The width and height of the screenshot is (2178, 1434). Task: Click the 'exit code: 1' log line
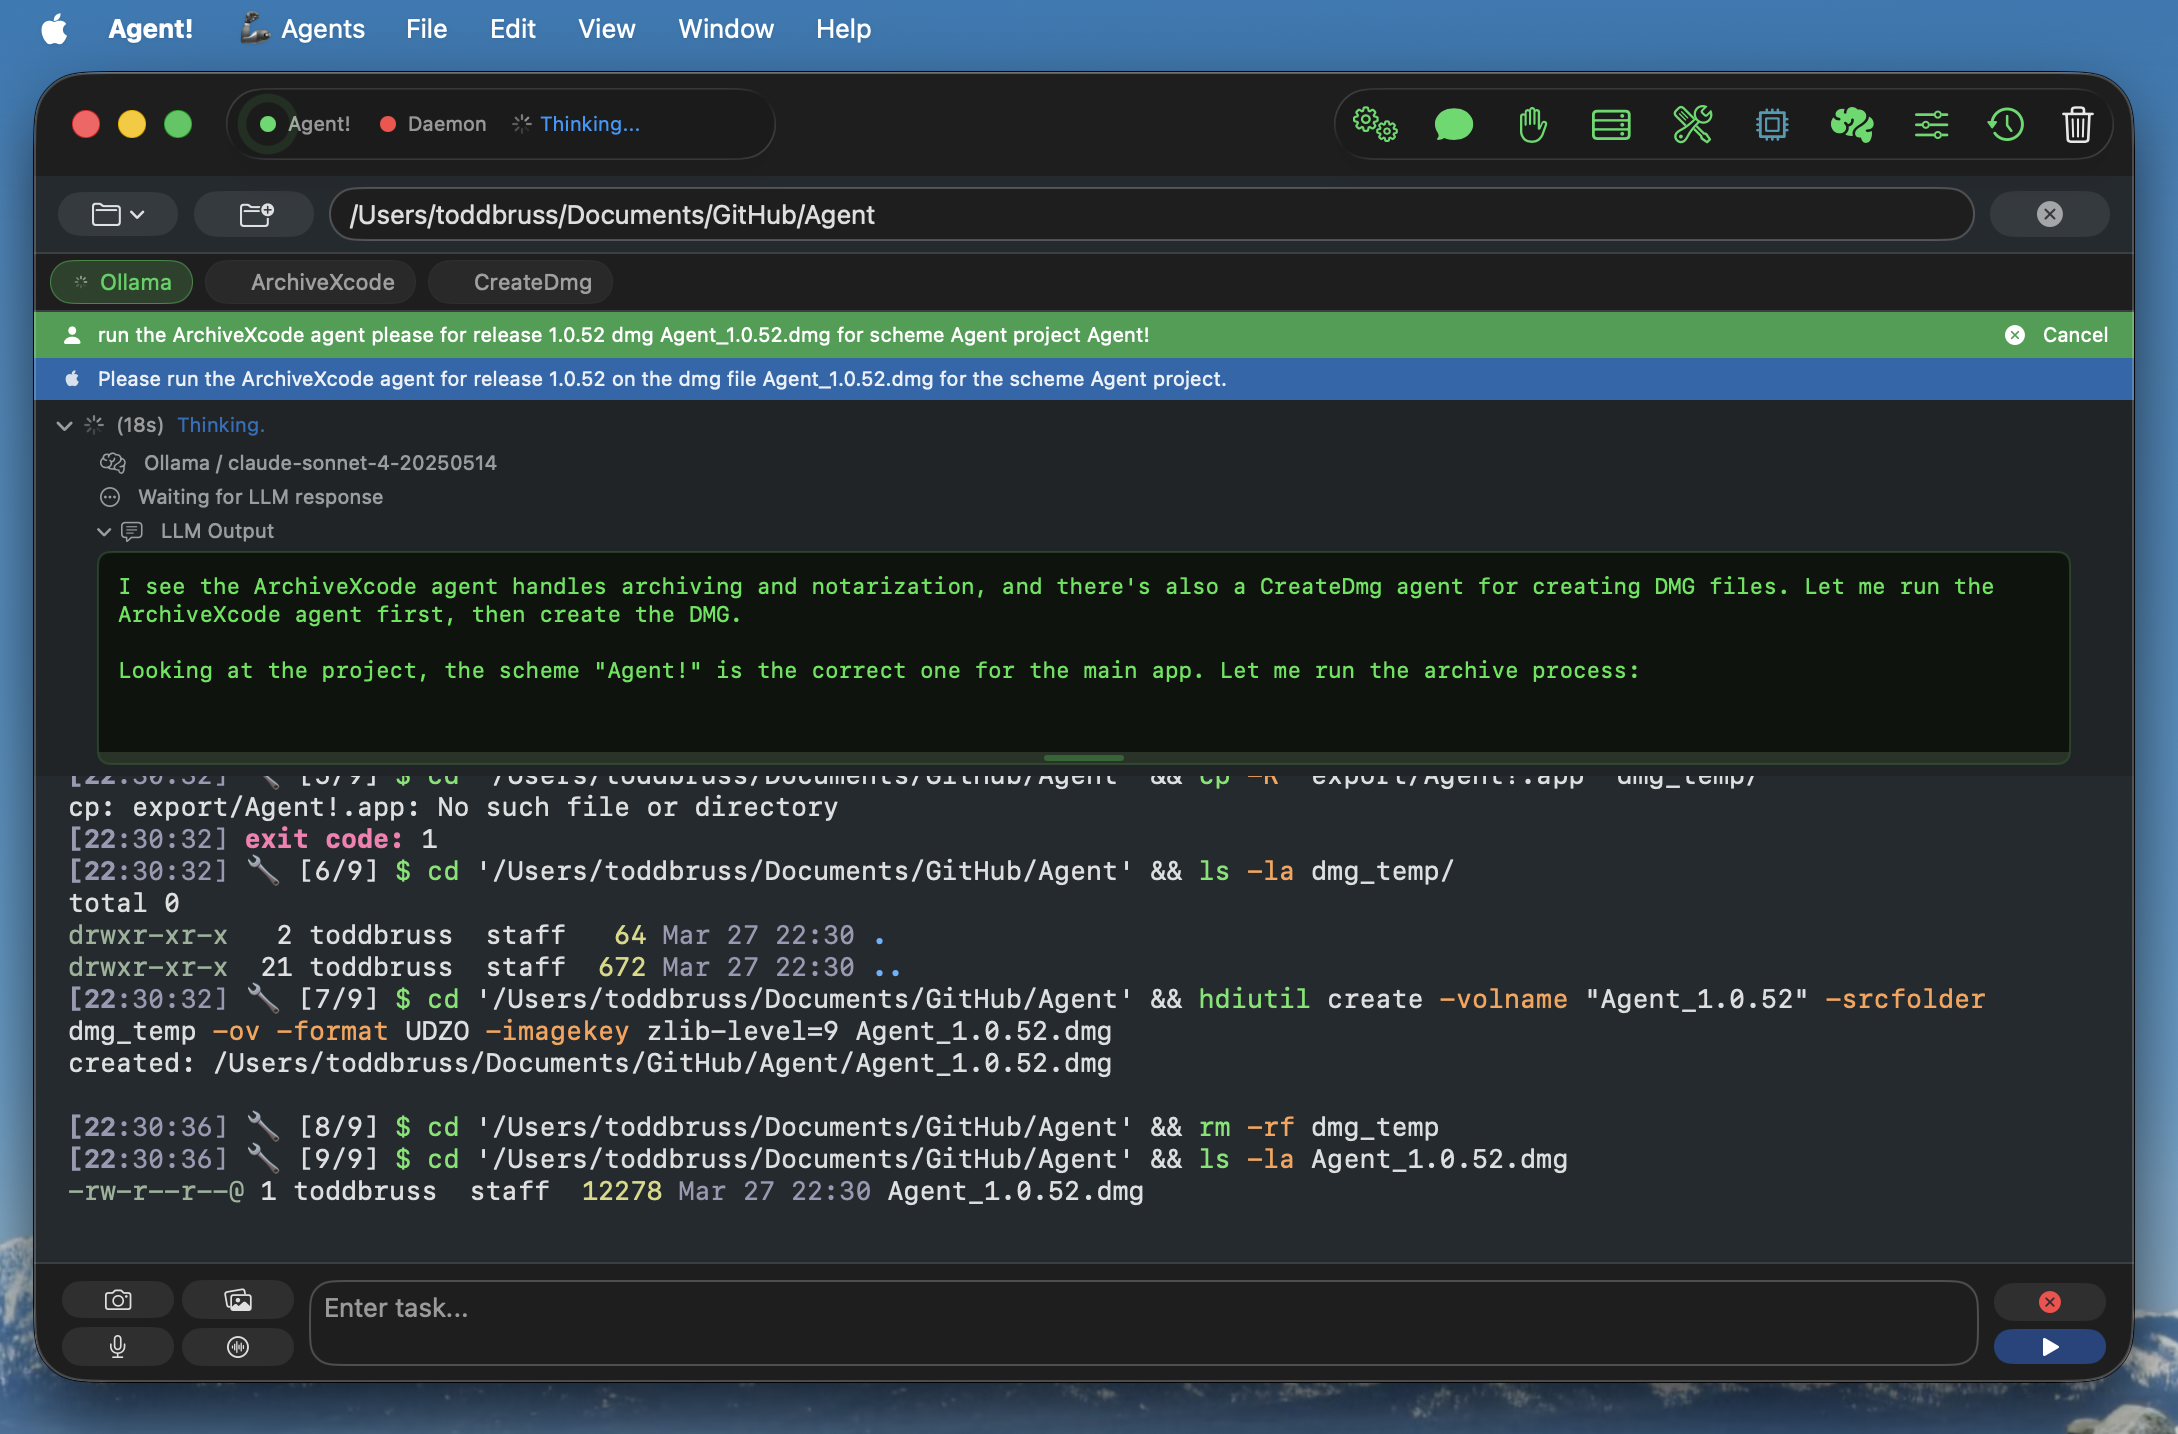[253, 839]
